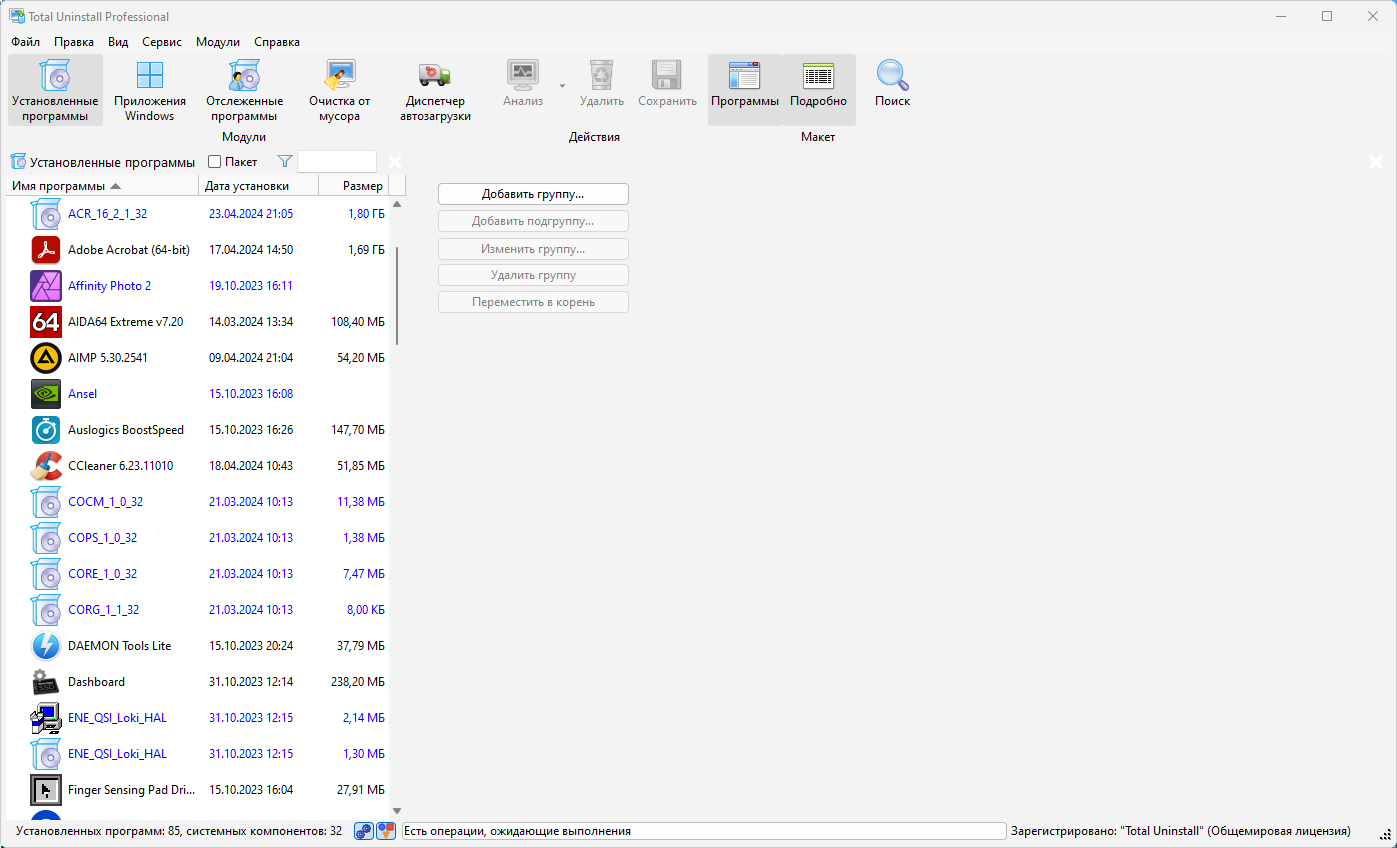Select the CCleaner program icon
The height and width of the screenshot is (848, 1397).
point(46,466)
